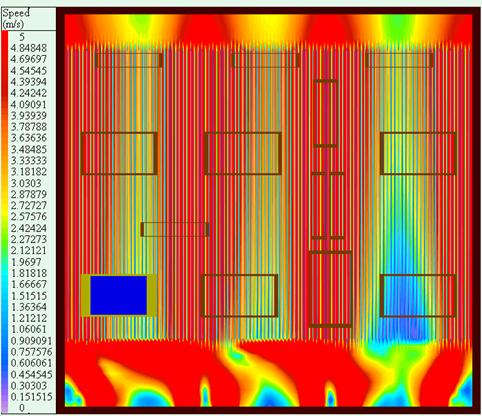Screen dimensions: 482x416
Task: Select the small horizontal component near plot center-left
Action: click(175, 229)
